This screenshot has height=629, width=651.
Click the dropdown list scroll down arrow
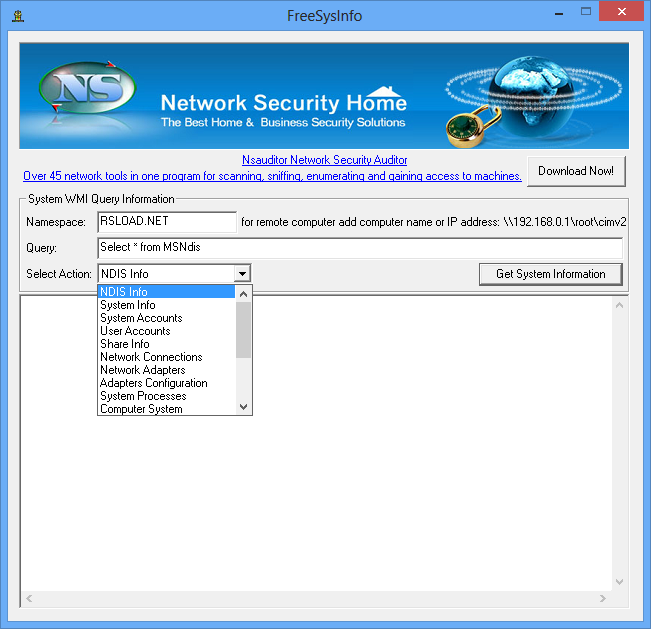(x=244, y=406)
